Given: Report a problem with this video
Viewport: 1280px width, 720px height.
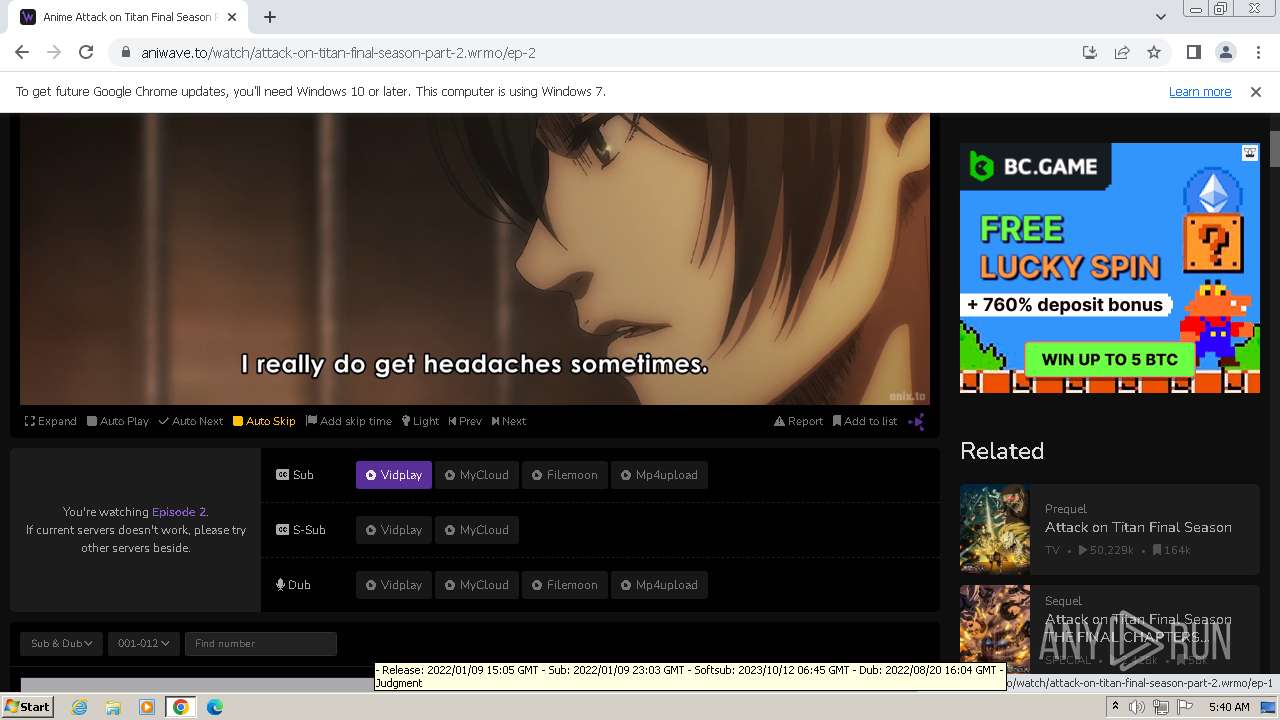Looking at the screenshot, I should (x=798, y=421).
